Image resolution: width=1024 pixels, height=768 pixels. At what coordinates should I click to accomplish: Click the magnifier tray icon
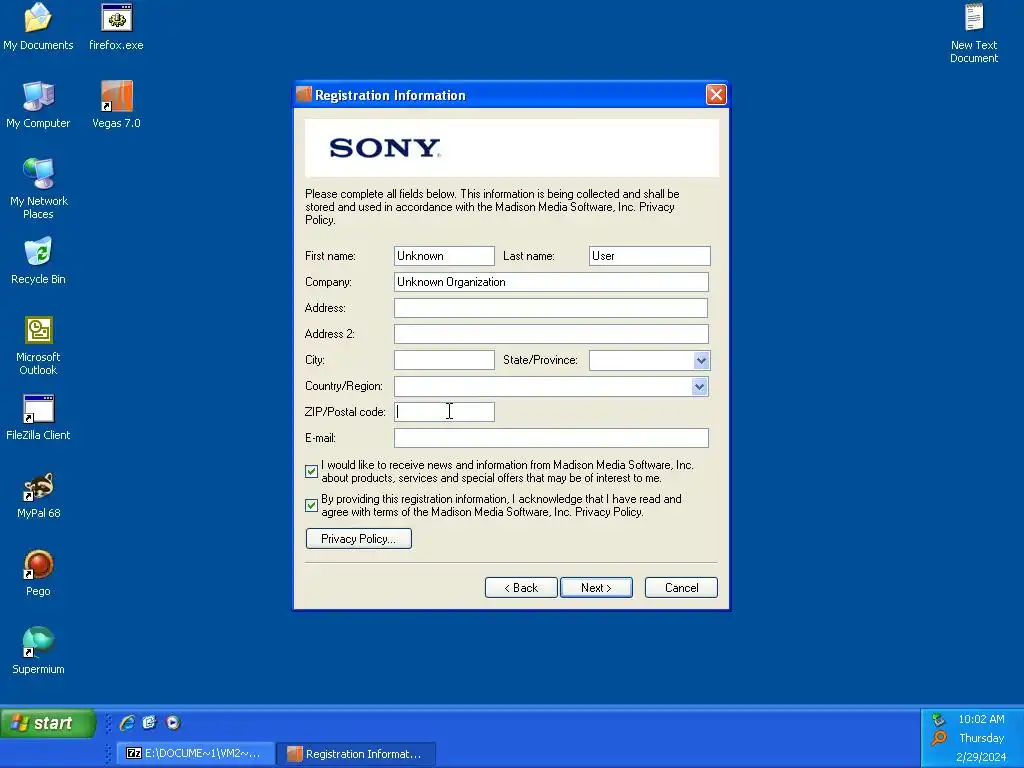pyautogui.click(x=939, y=738)
